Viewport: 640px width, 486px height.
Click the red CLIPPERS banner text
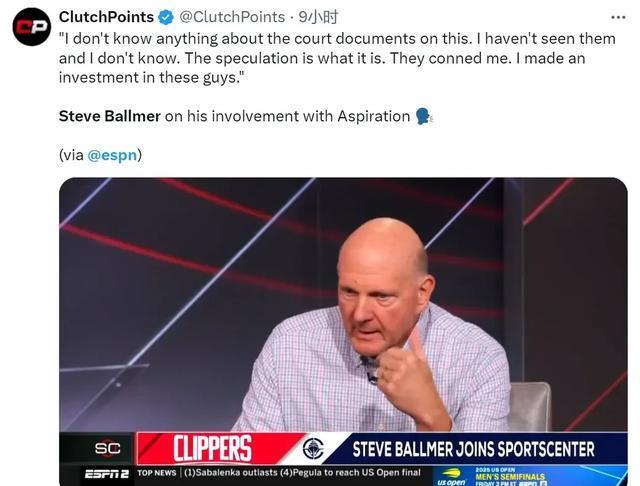point(212,448)
